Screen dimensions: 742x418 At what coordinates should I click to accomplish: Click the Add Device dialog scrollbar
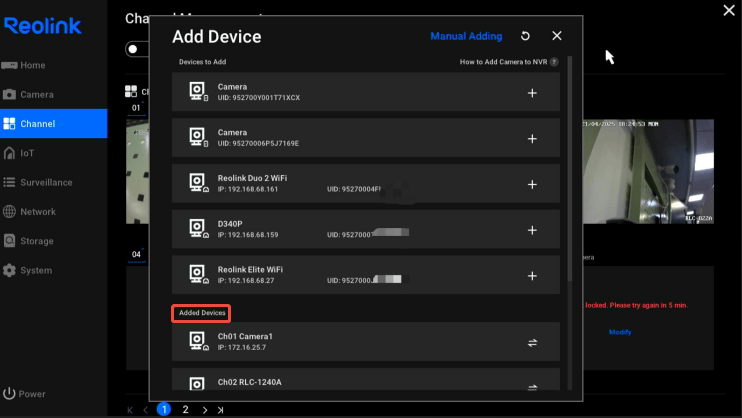point(569,168)
